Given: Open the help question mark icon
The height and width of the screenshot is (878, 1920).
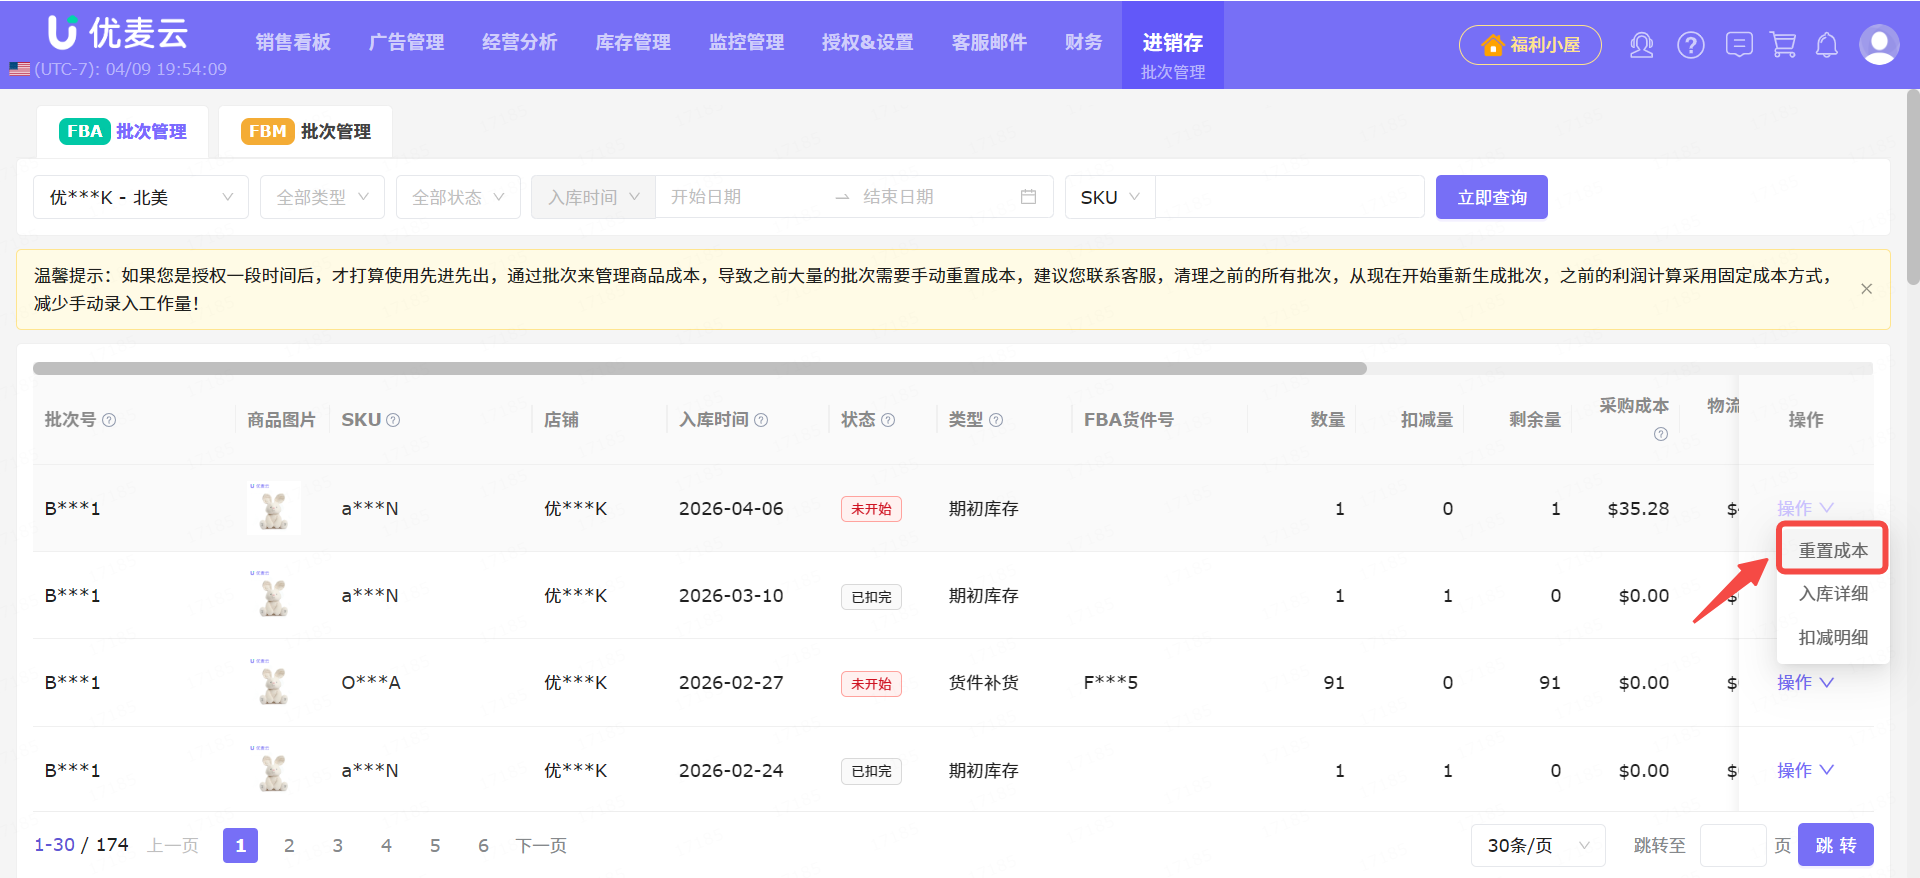Looking at the screenshot, I should point(1690,45).
